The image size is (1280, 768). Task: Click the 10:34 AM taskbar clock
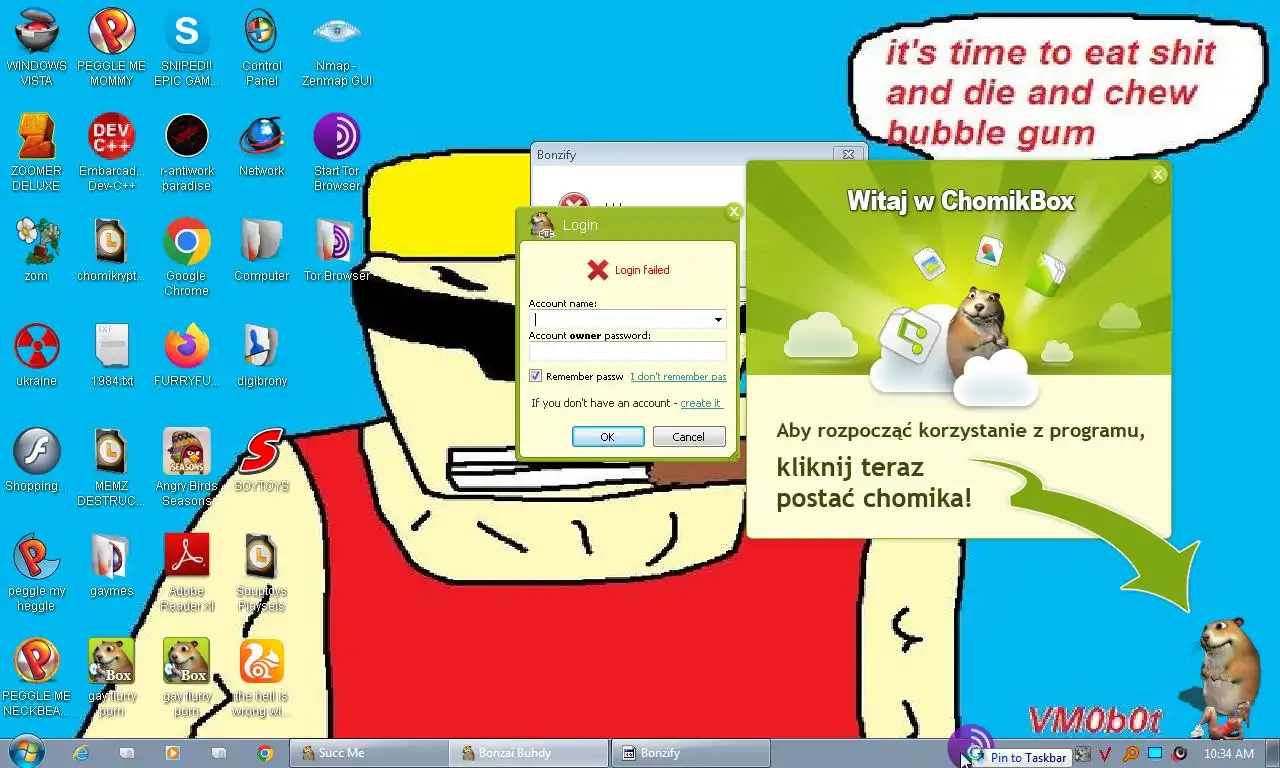click(x=1228, y=753)
